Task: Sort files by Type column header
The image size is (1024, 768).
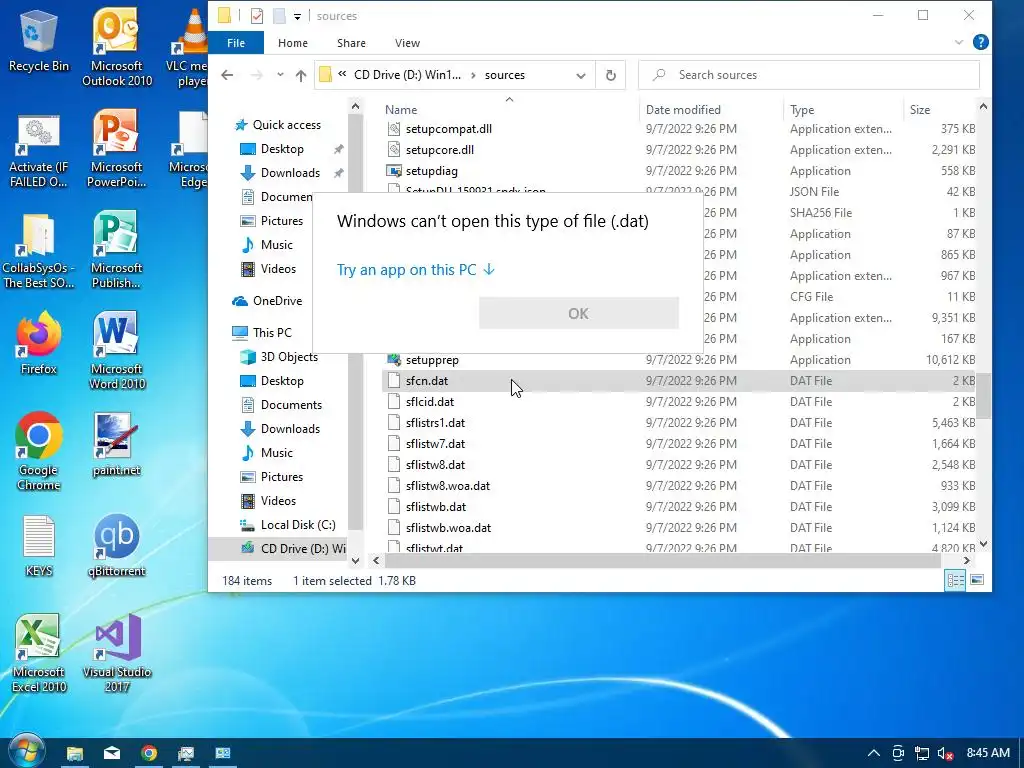Action: pyautogui.click(x=843, y=110)
